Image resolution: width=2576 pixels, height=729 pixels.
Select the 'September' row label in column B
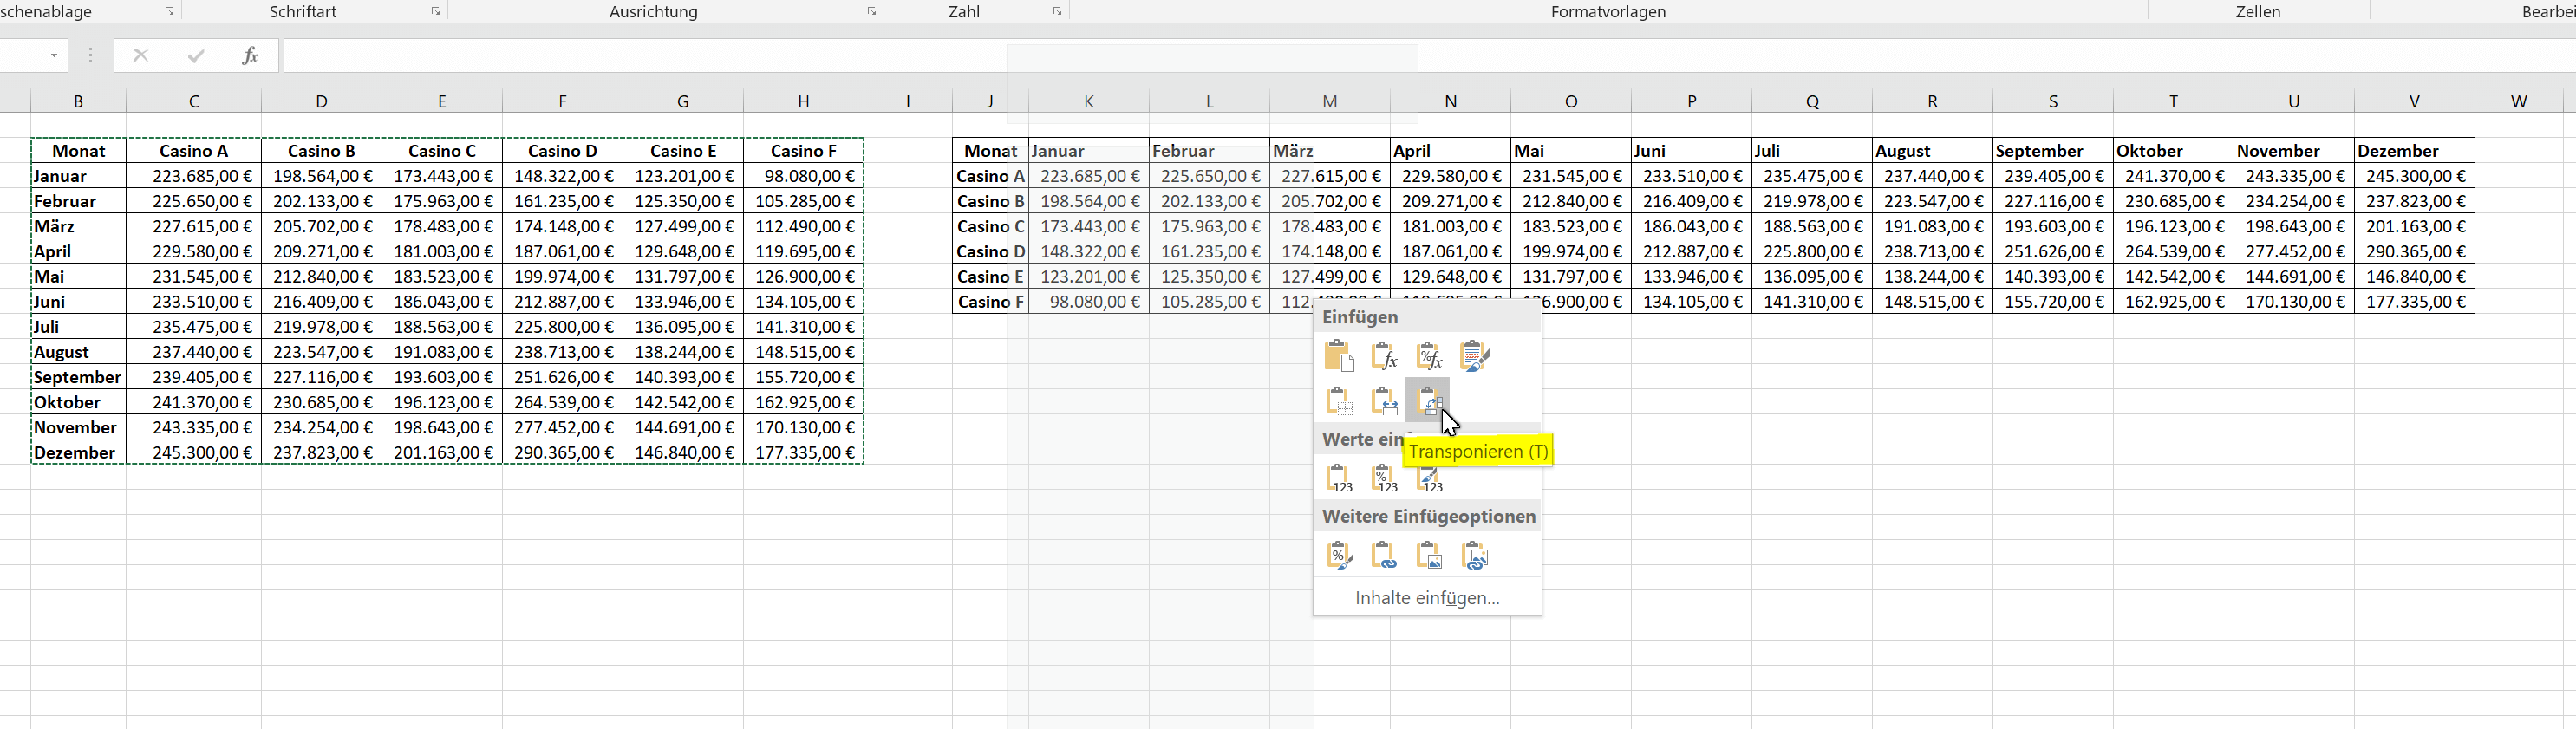tap(79, 377)
